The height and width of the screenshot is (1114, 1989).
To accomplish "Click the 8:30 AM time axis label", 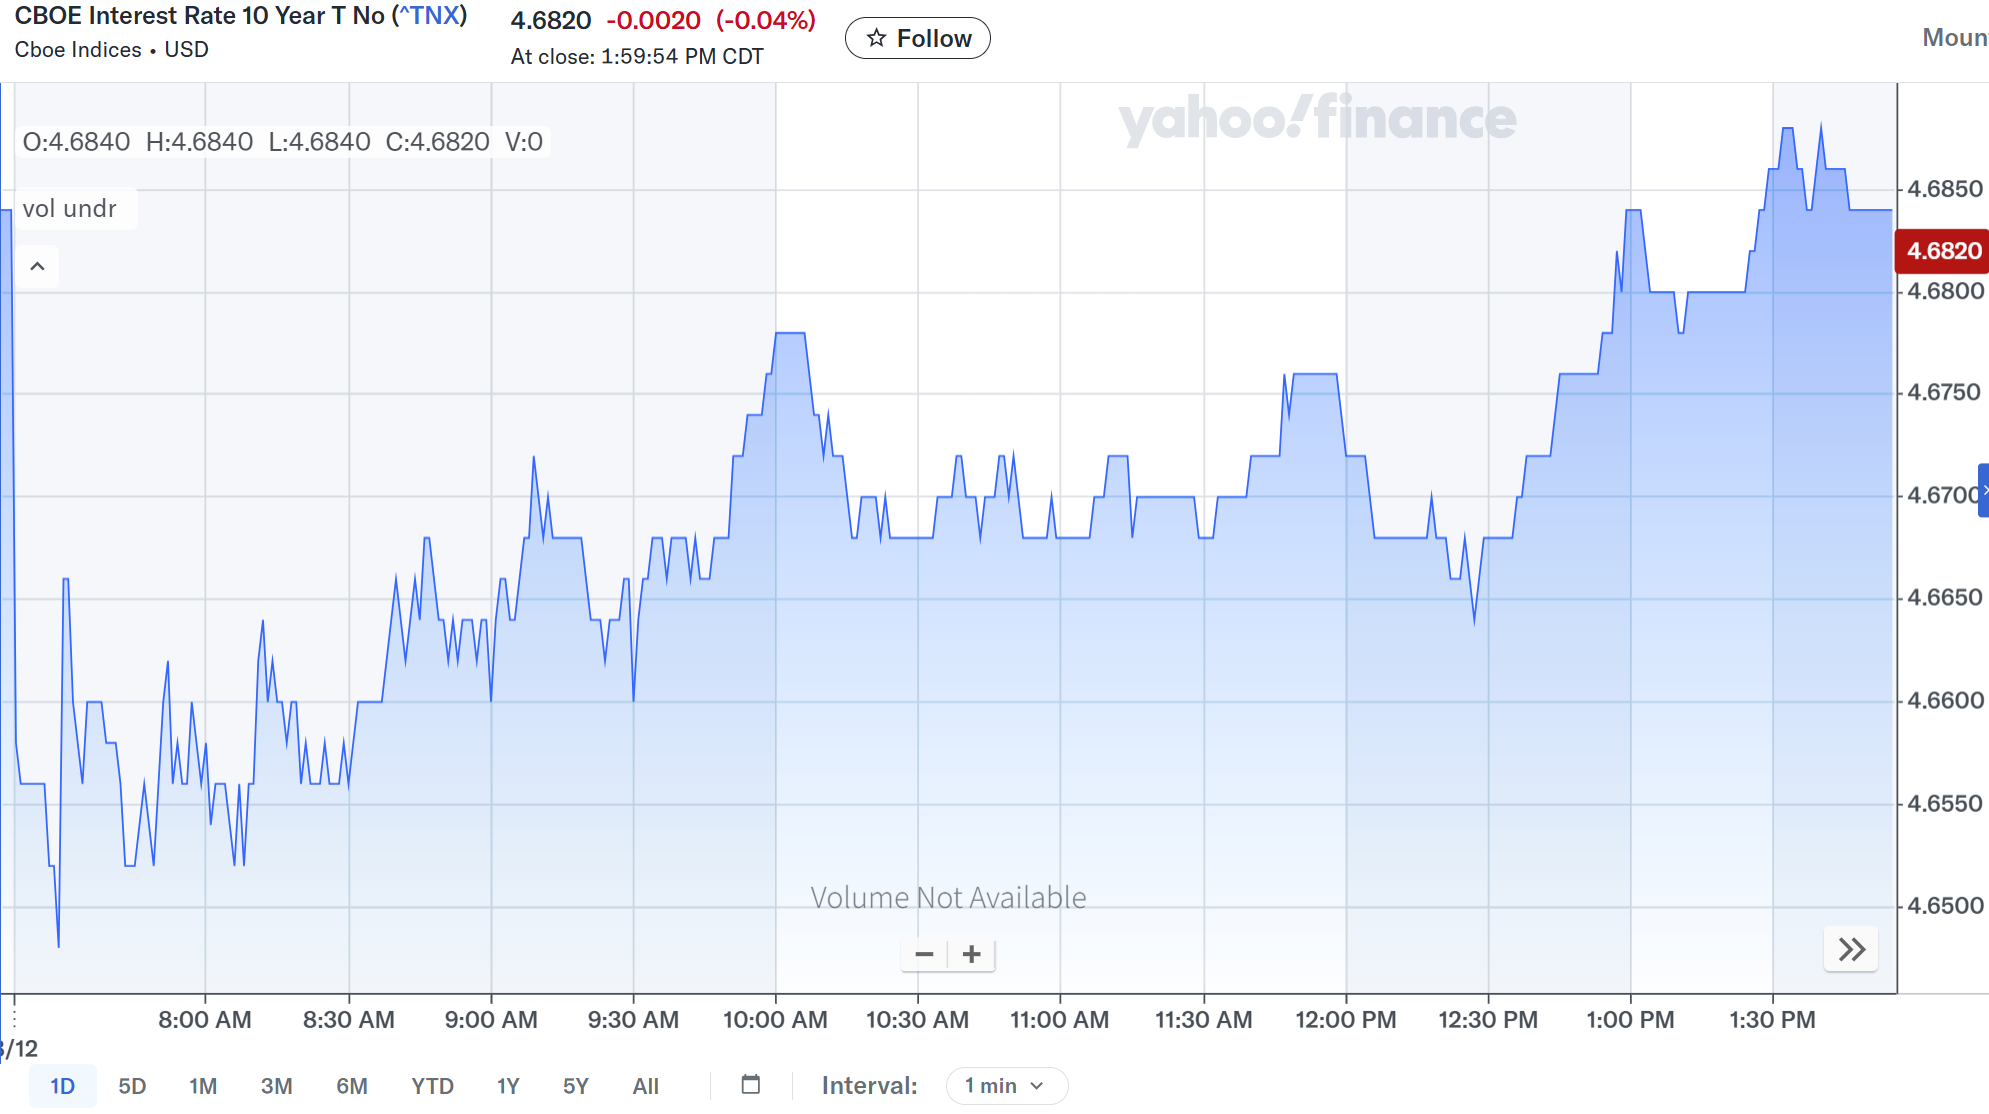I will point(349,1020).
